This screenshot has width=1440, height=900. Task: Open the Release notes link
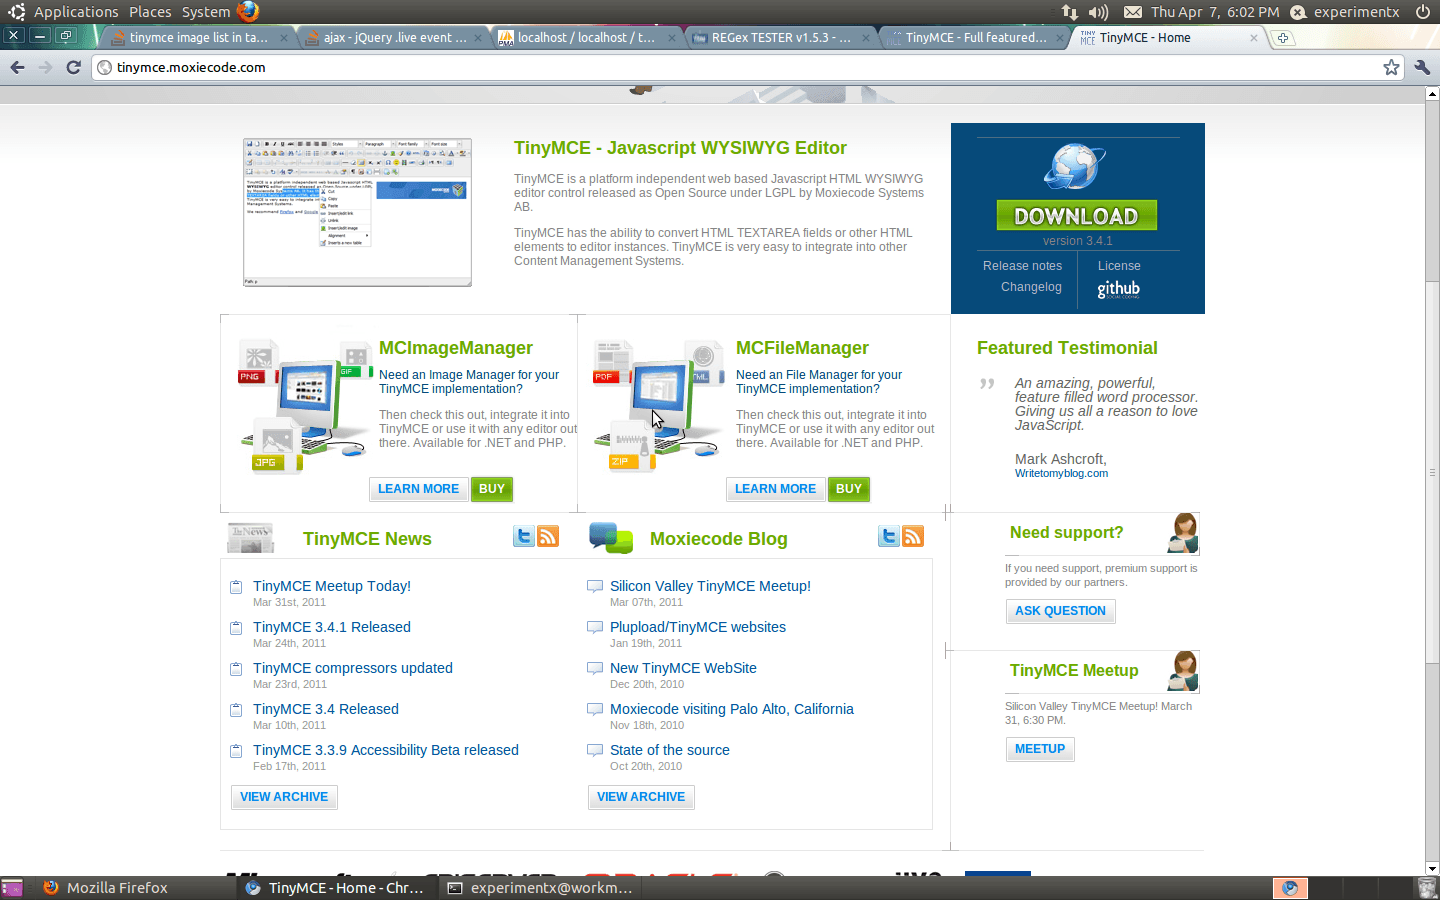pyautogui.click(x=1022, y=266)
